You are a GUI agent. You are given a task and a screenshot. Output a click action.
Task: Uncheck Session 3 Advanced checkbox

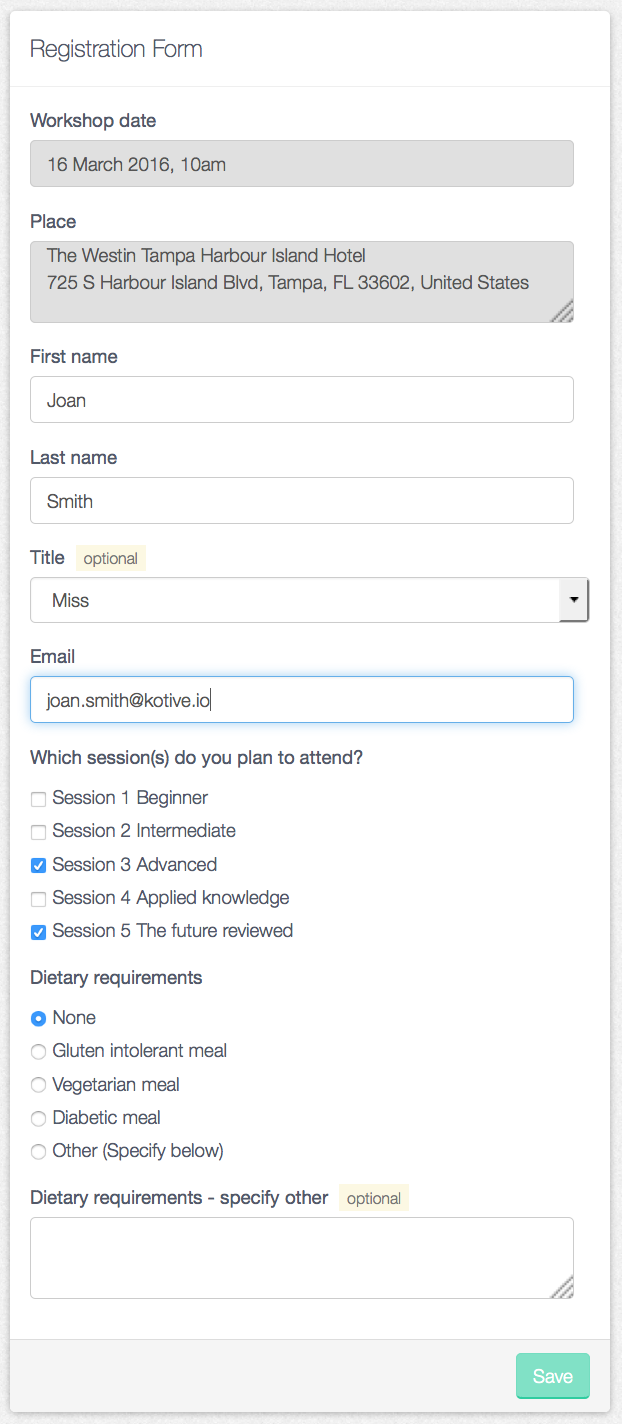click(38, 865)
